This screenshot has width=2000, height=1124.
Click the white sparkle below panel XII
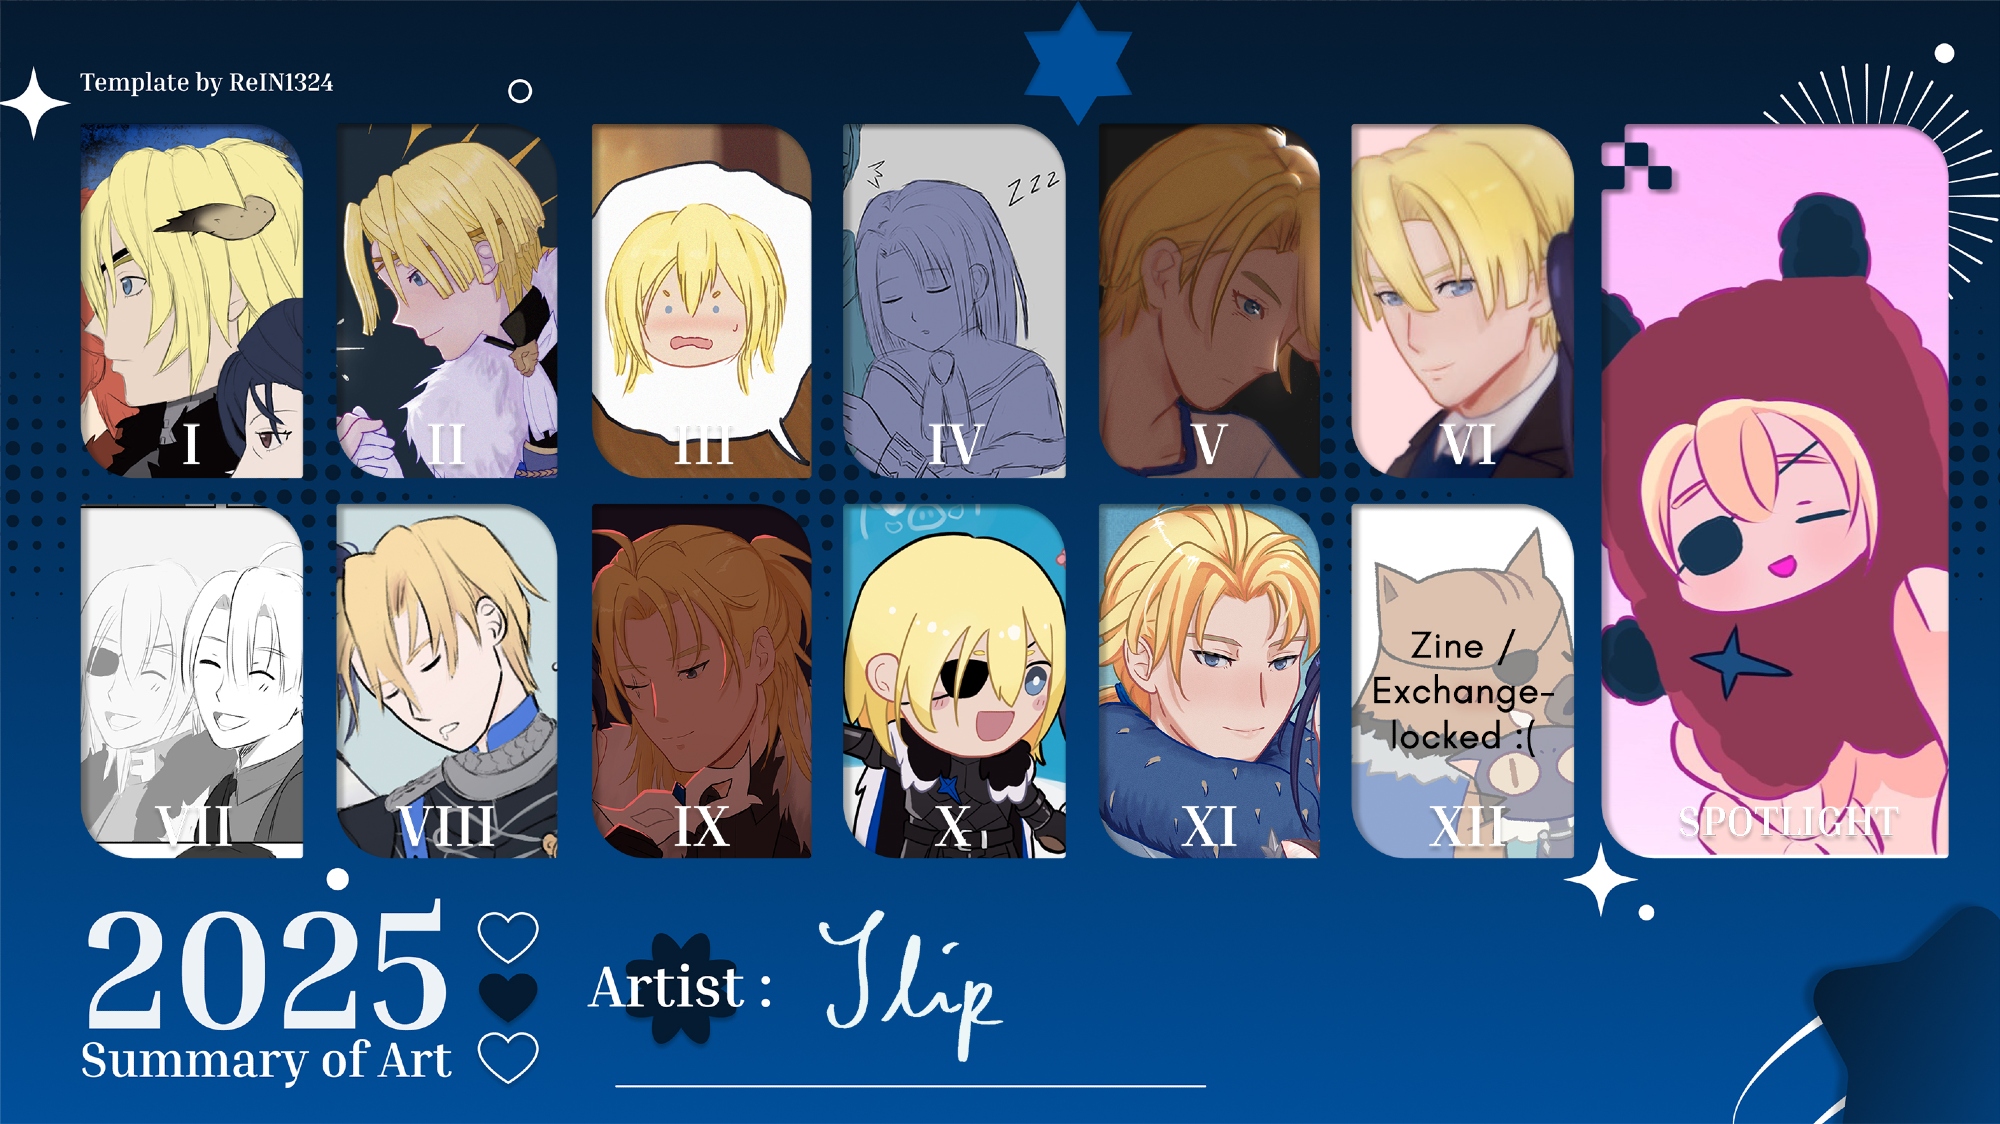click(1600, 880)
